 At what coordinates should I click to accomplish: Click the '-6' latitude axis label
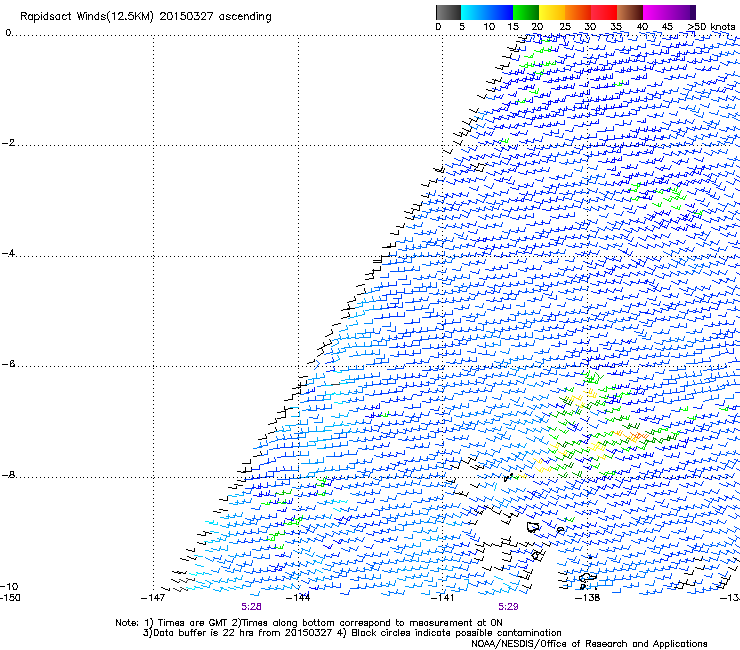[x=9, y=364]
